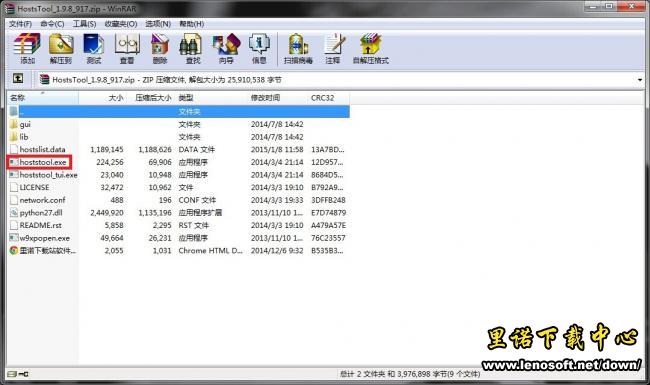Click type cell 'CONF 文件'
Screen dimensions: 650x385
click(x=197, y=200)
